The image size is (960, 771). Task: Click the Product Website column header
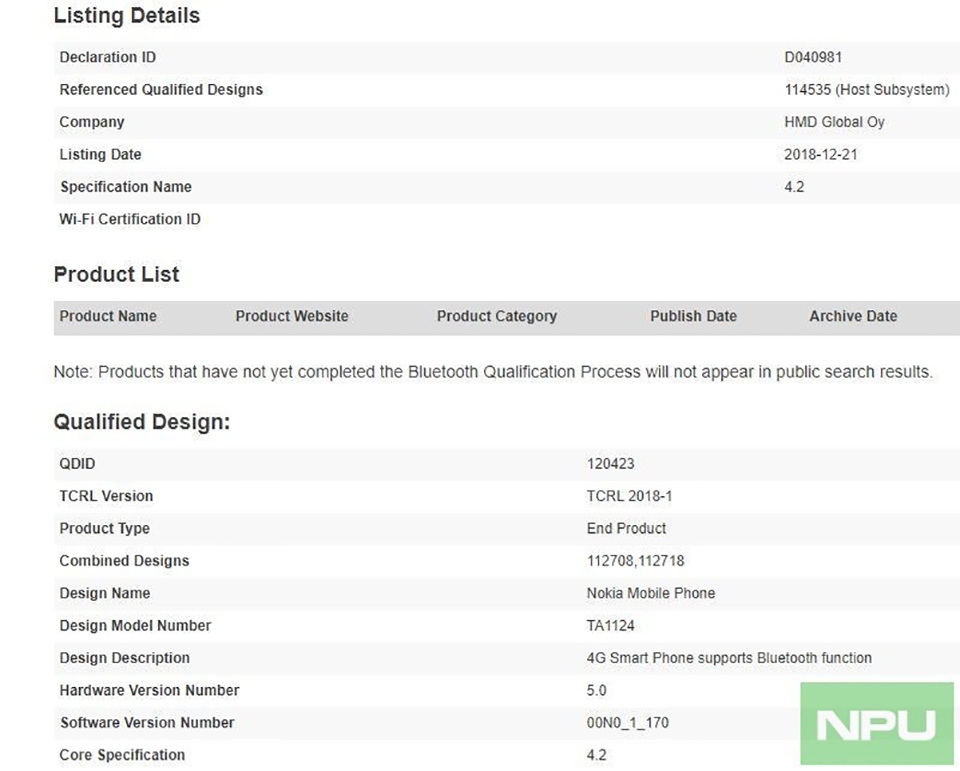[x=292, y=316]
